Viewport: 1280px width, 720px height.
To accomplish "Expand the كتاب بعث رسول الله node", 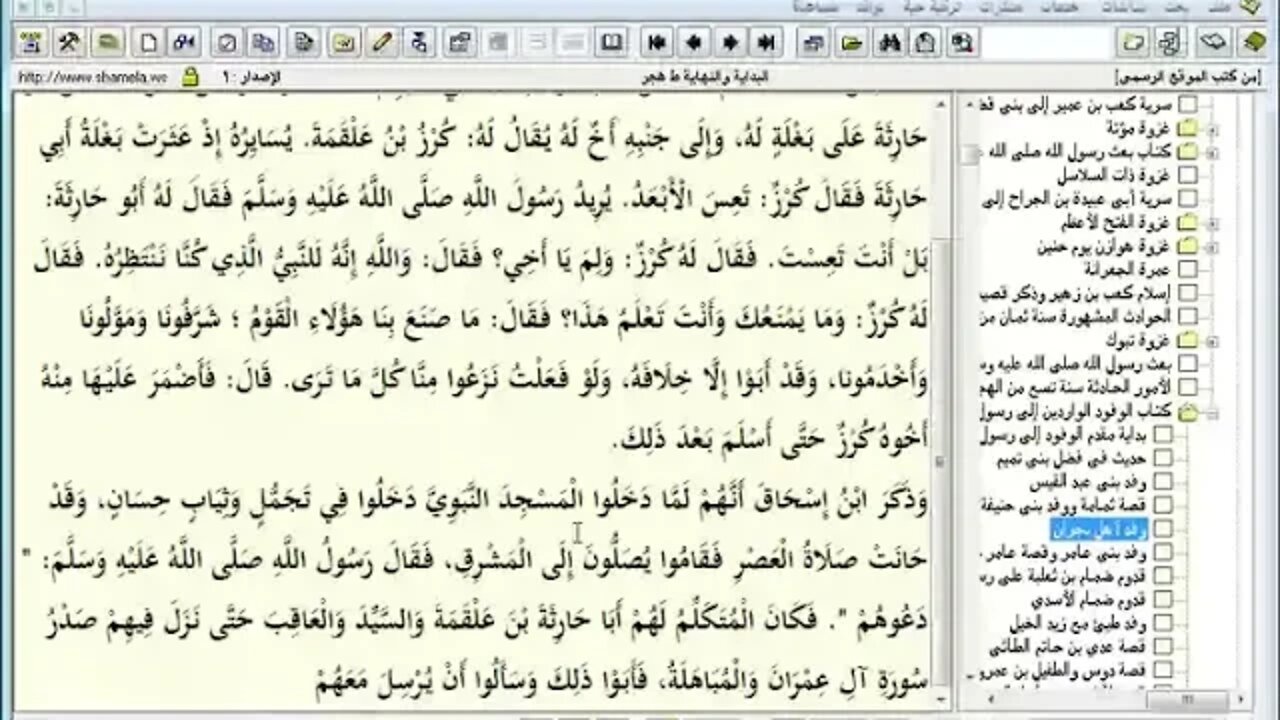I will (x=1213, y=152).
